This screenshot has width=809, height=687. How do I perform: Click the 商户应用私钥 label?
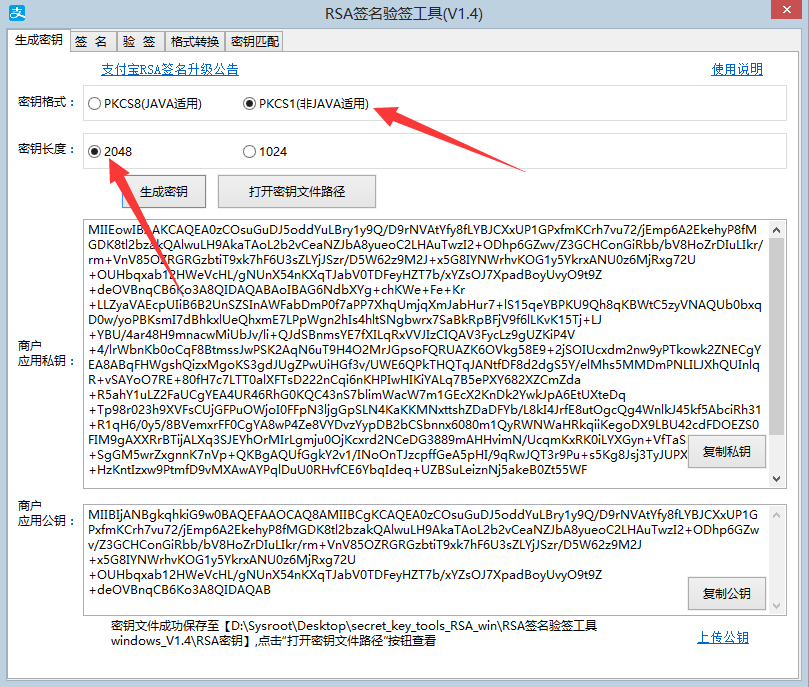(x=46, y=353)
